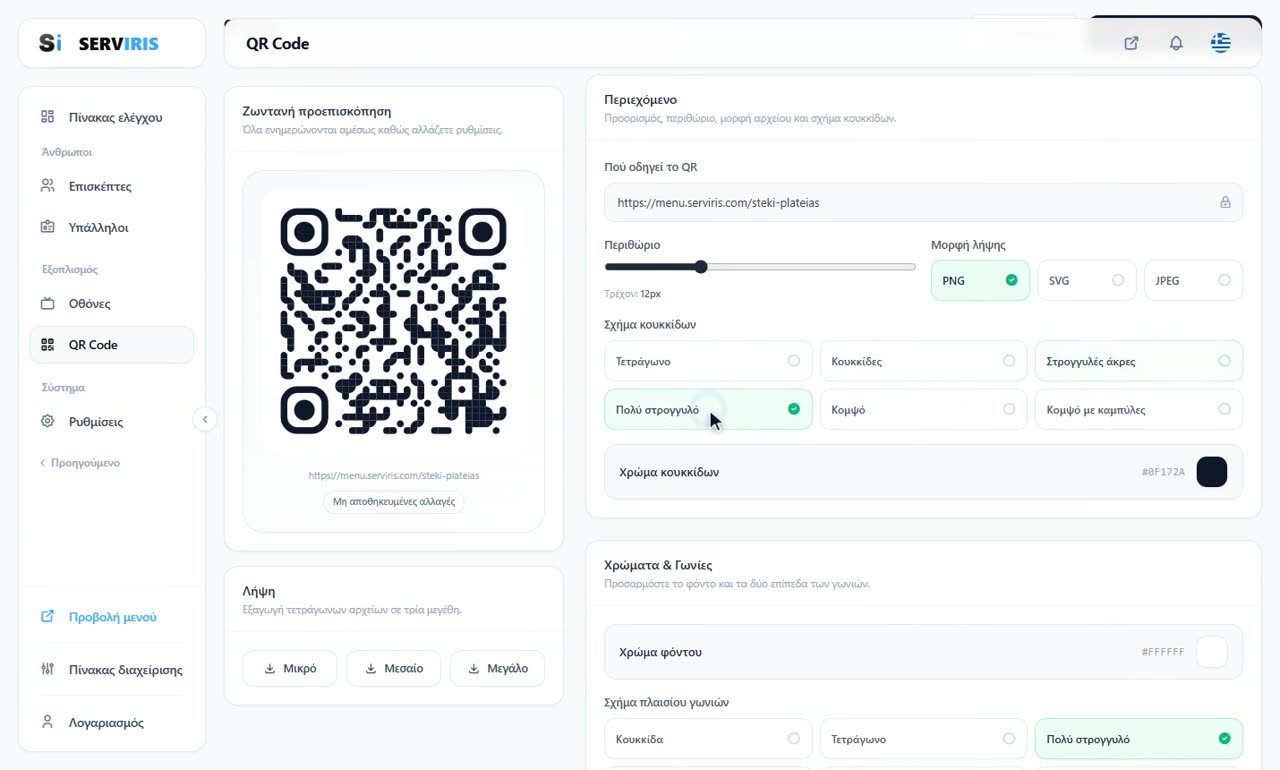Choose Πολύ στρογγυλό dot shape
The height and width of the screenshot is (770, 1280).
708,409
